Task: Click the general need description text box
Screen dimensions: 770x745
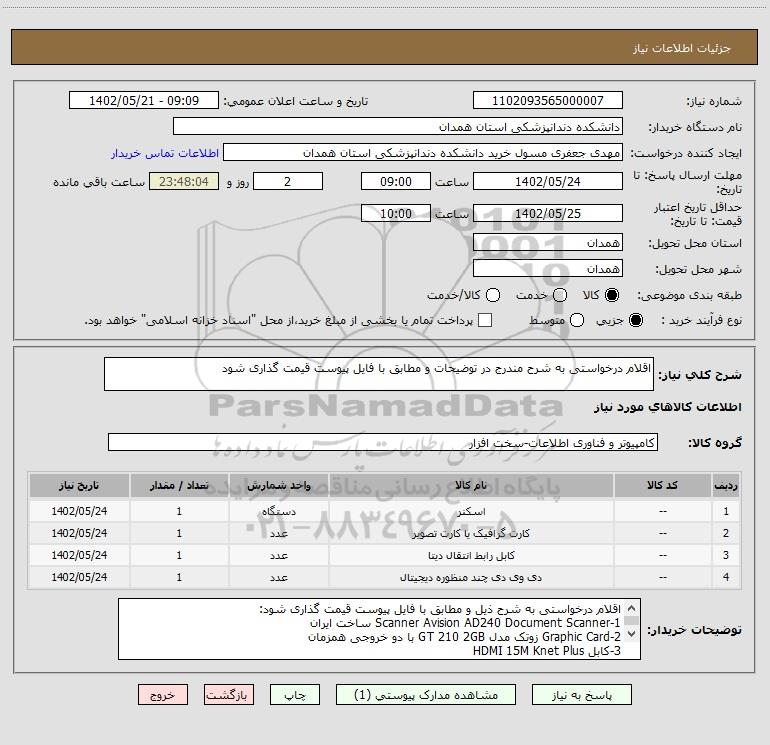Action: [379, 374]
